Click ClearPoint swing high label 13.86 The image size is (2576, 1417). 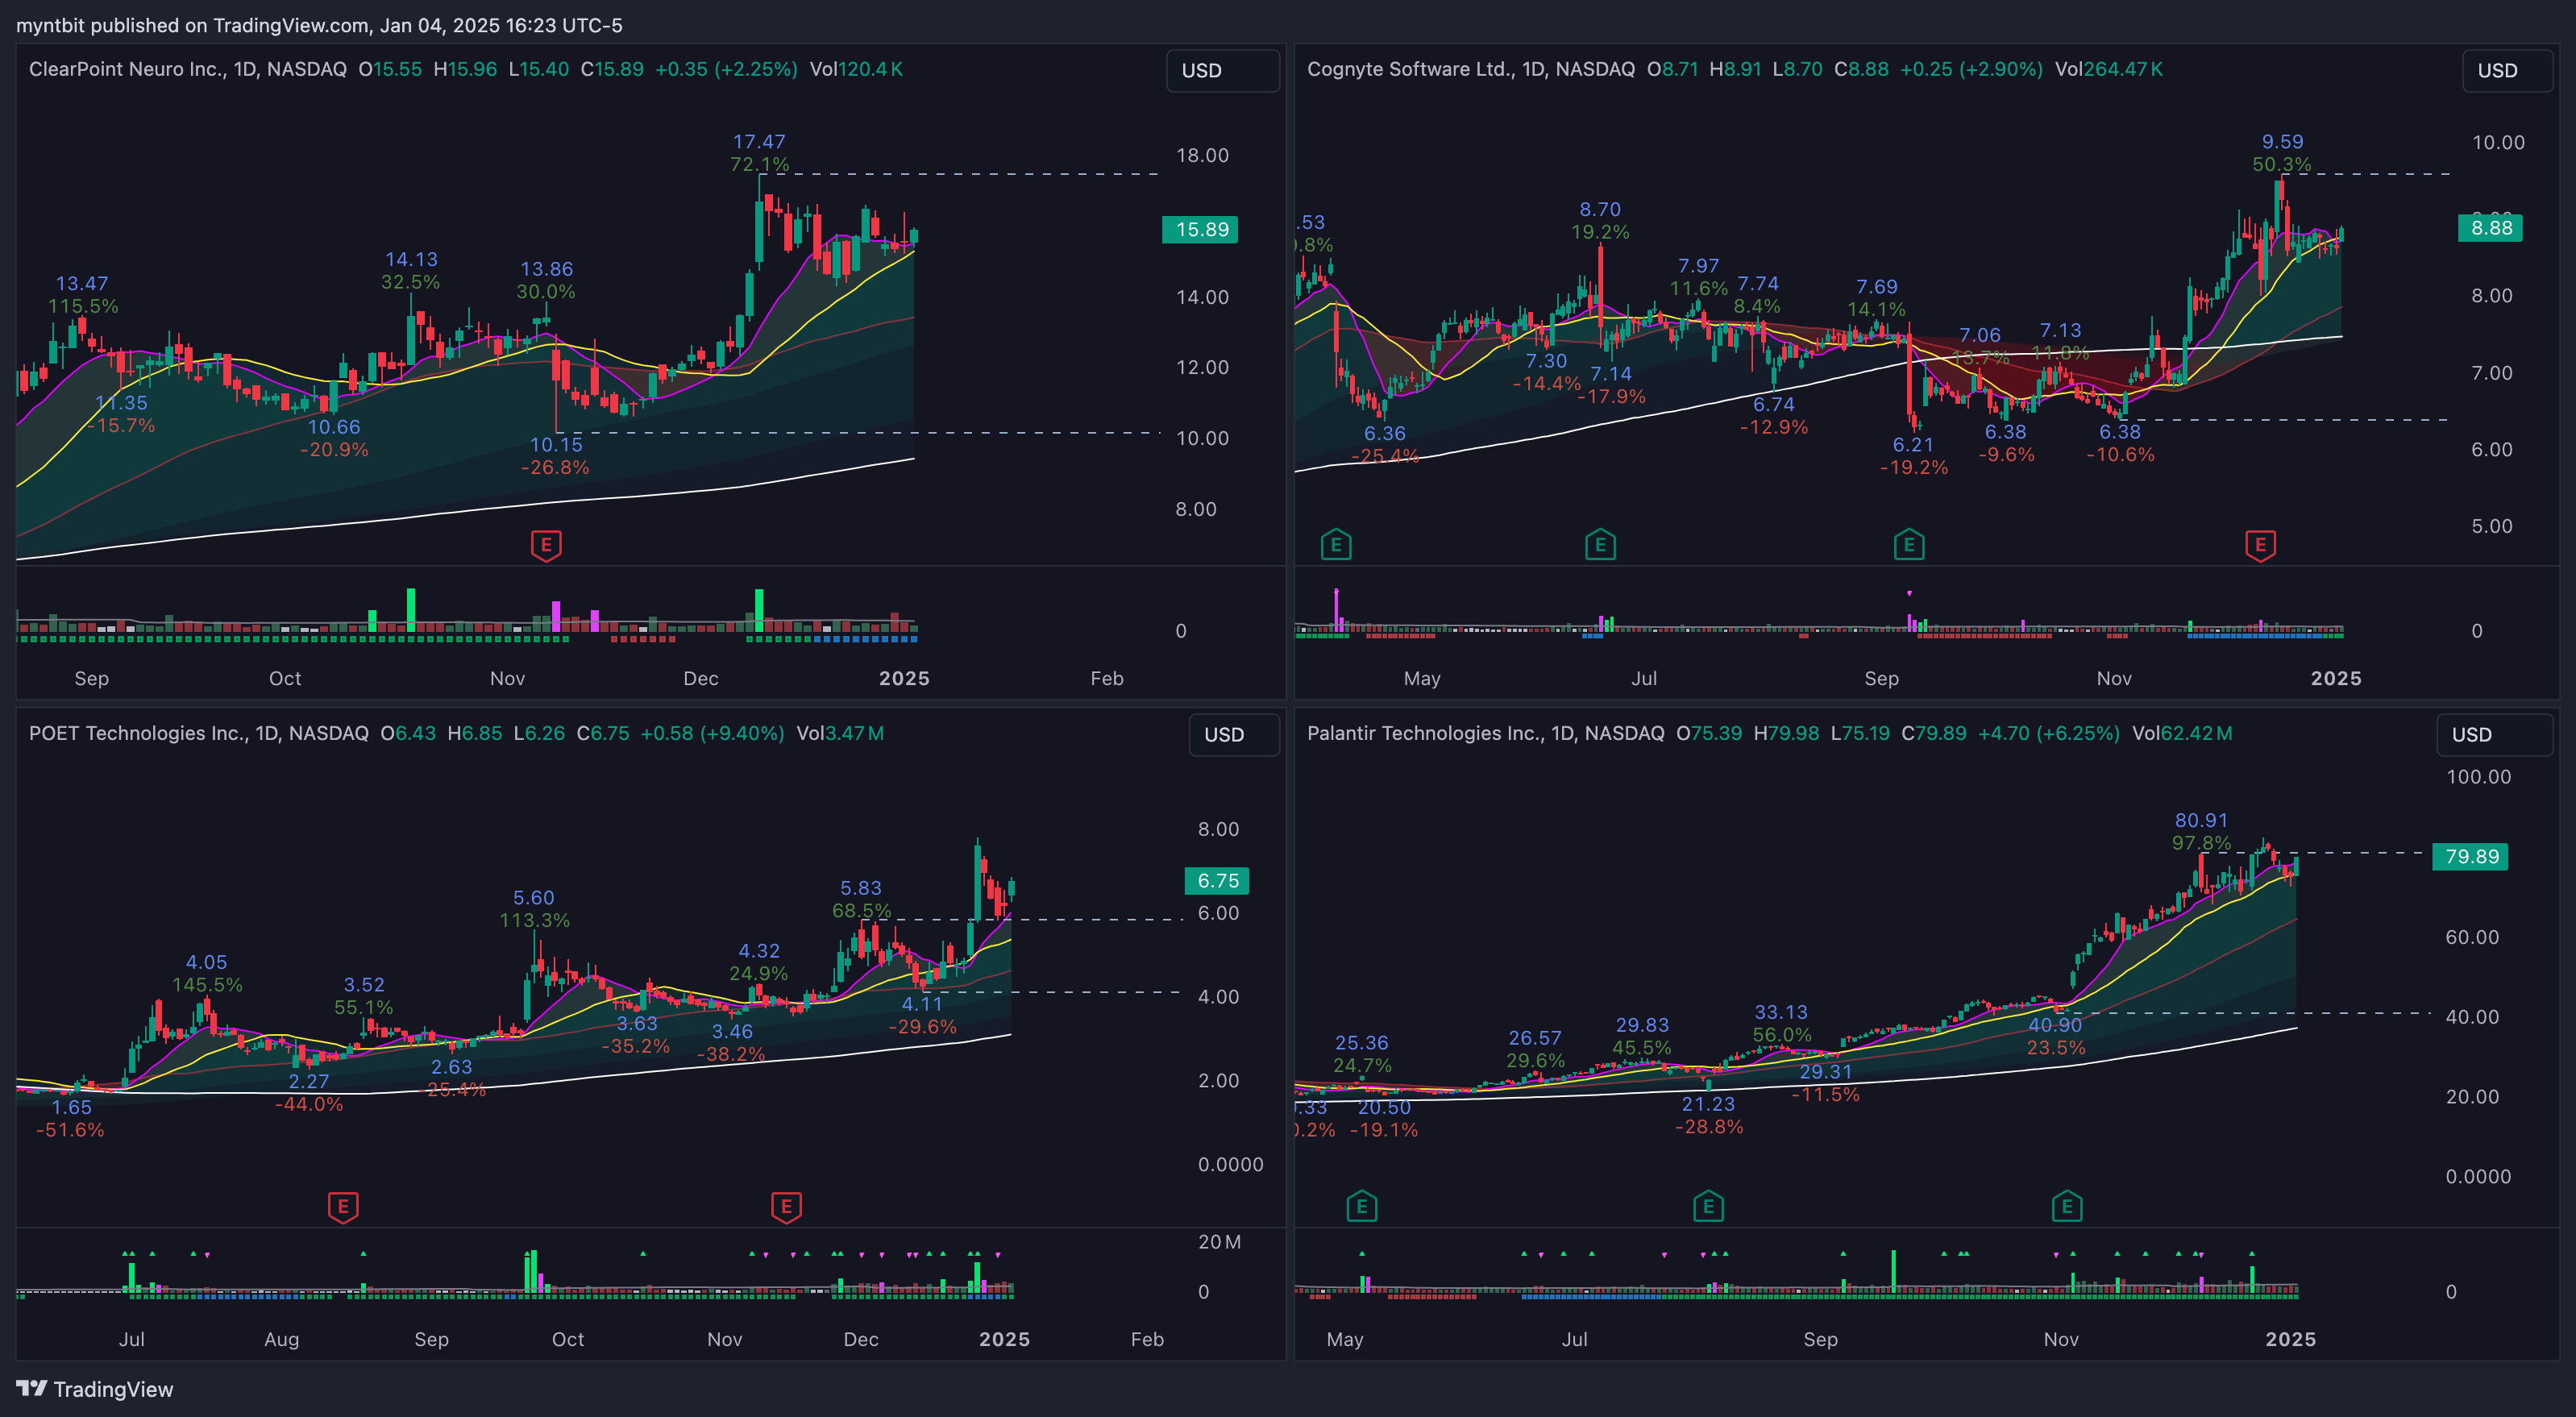[546, 269]
